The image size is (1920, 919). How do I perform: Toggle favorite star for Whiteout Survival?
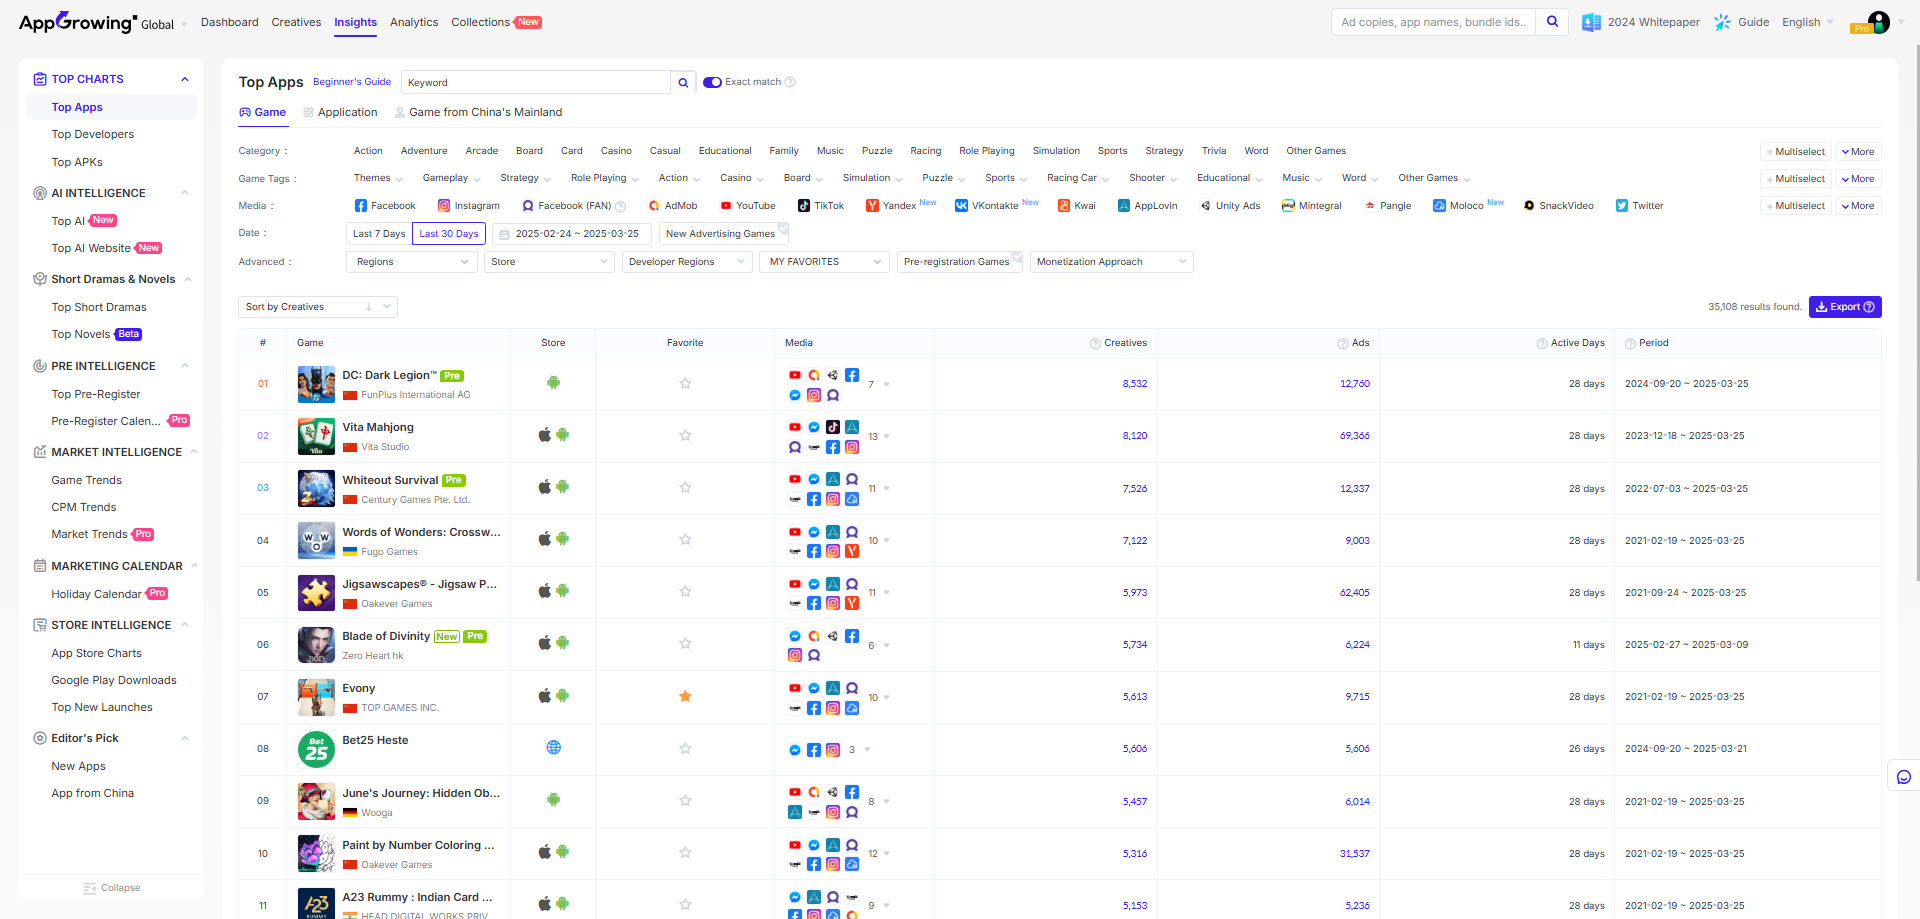(x=685, y=488)
